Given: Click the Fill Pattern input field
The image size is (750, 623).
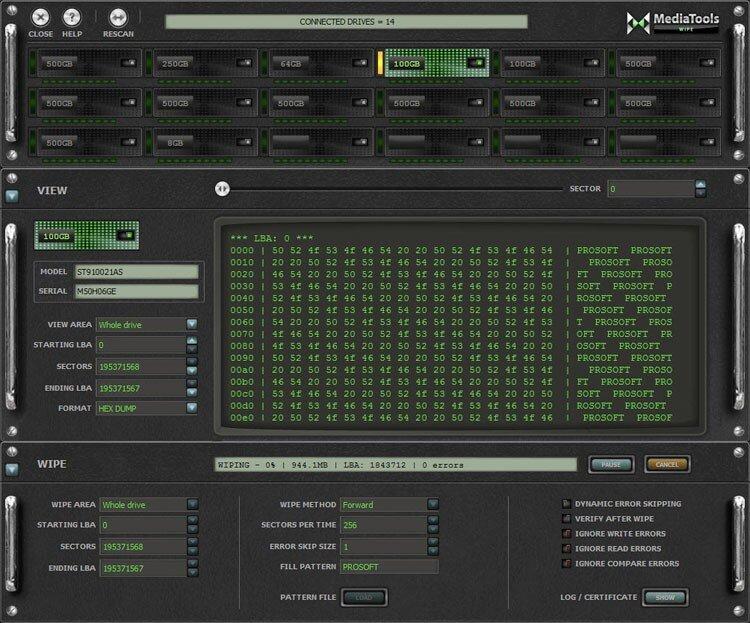Looking at the screenshot, I should coord(389,566).
